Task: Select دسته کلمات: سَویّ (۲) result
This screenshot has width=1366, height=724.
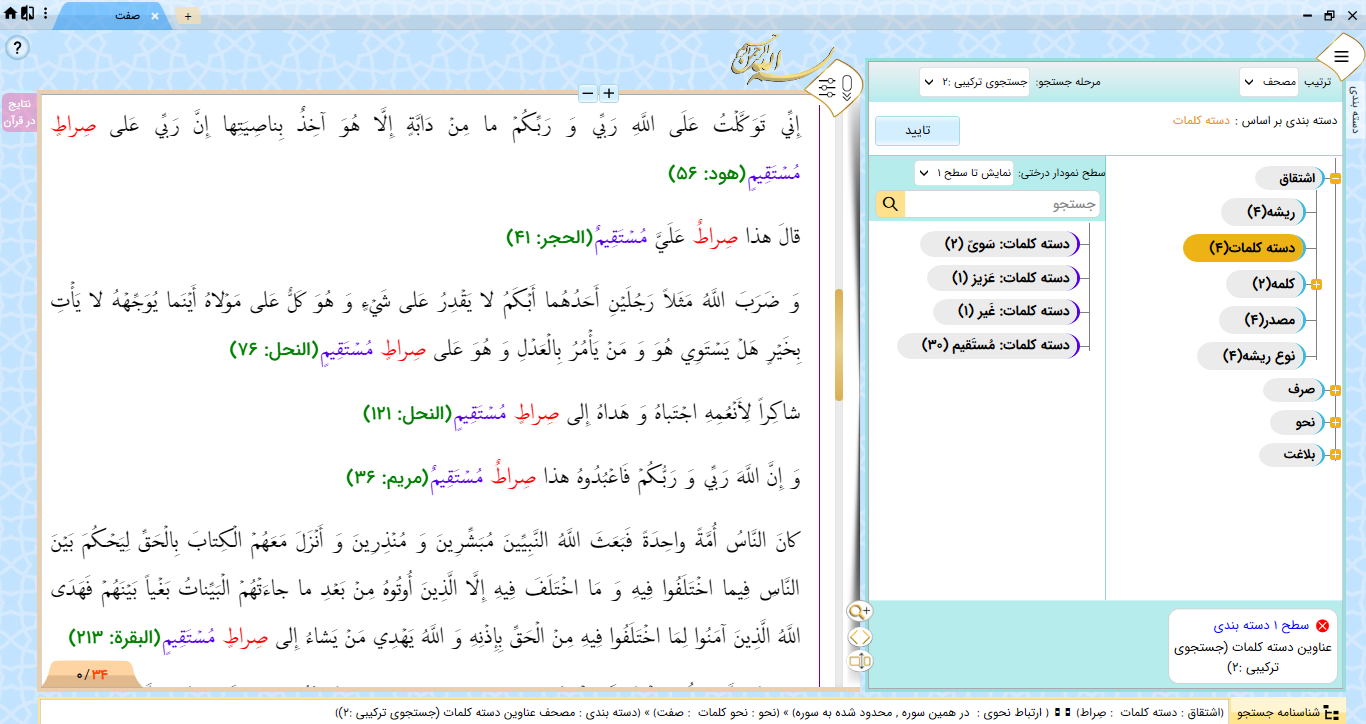Action: pos(1000,243)
